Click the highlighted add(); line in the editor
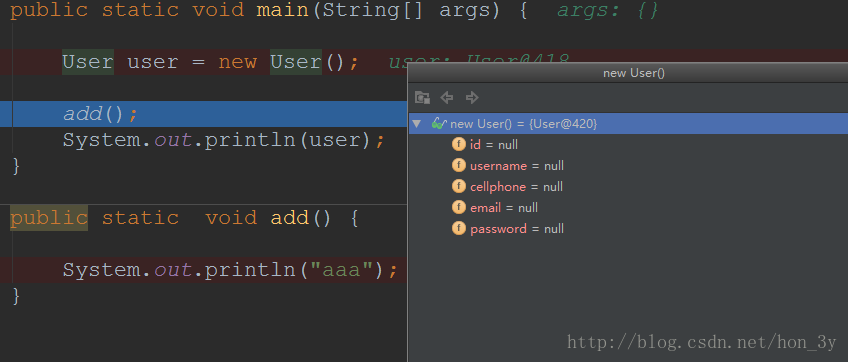The width and height of the screenshot is (848, 362). tap(203, 114)
